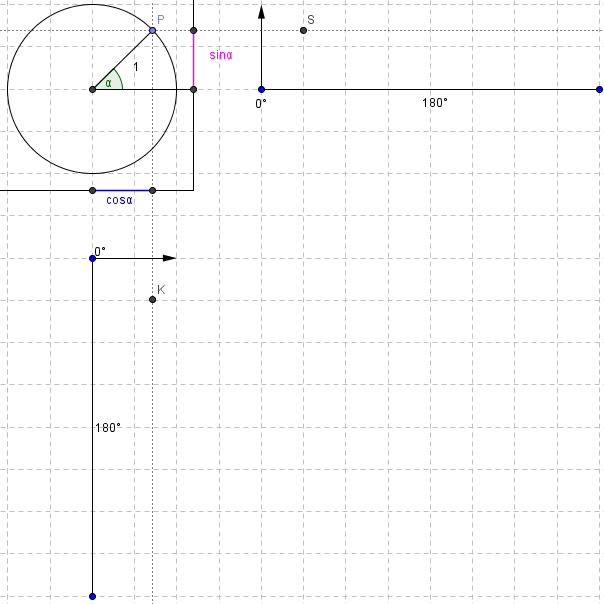Click blue point at right end of horizontal axis

tap(598, 90)
